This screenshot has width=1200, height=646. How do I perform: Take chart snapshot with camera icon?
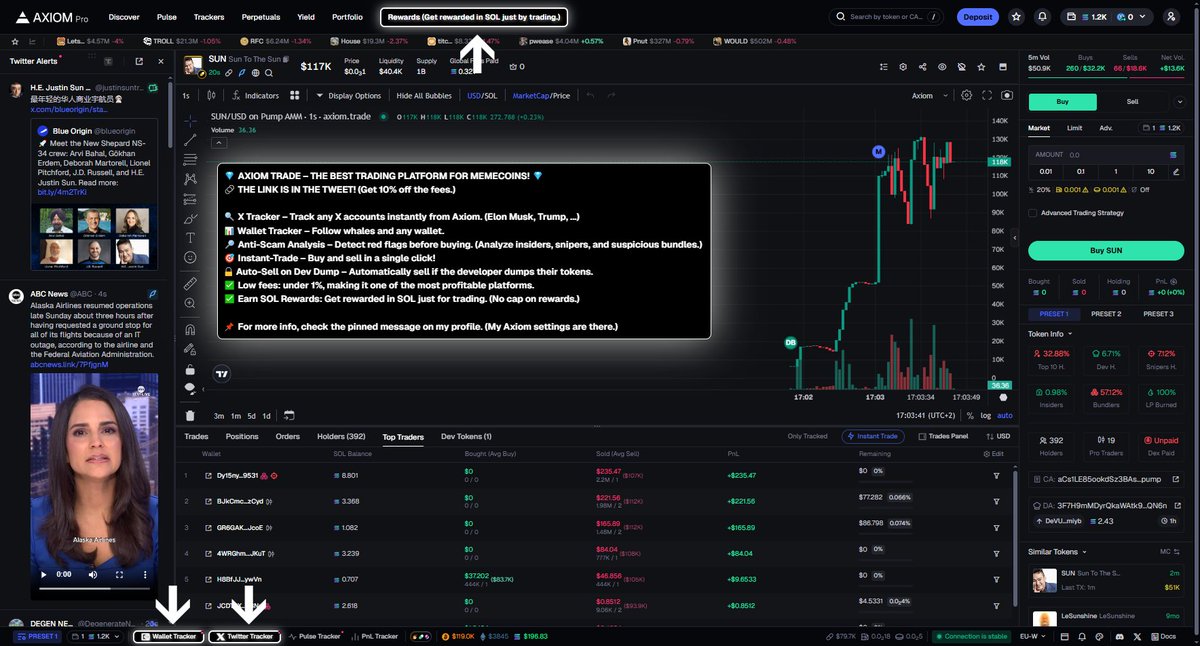pyautogui.click(x=1006, y=96)
